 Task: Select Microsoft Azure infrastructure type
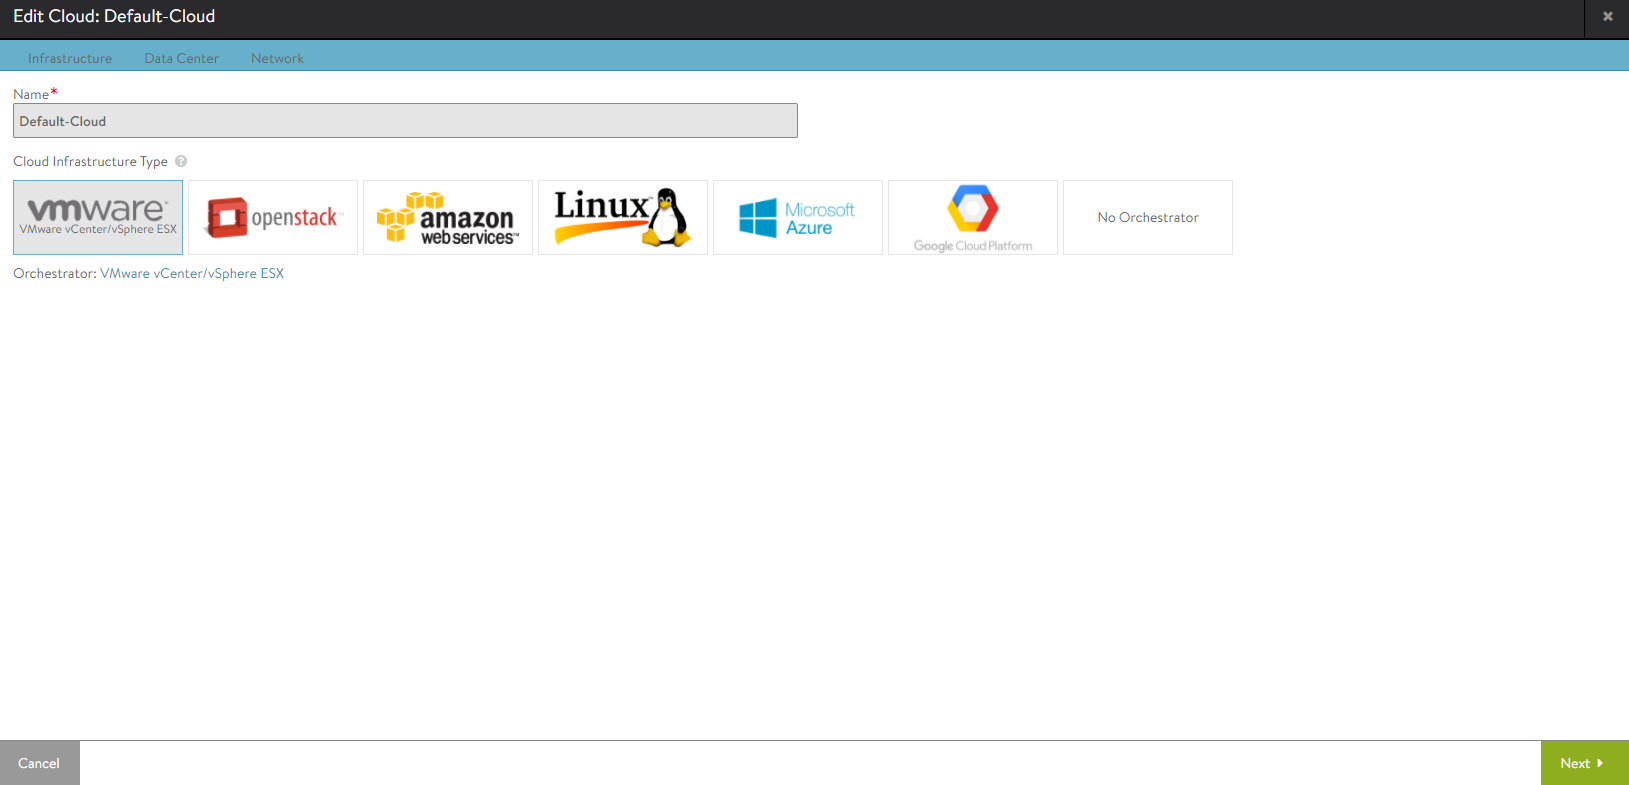(x=798, y=217)
